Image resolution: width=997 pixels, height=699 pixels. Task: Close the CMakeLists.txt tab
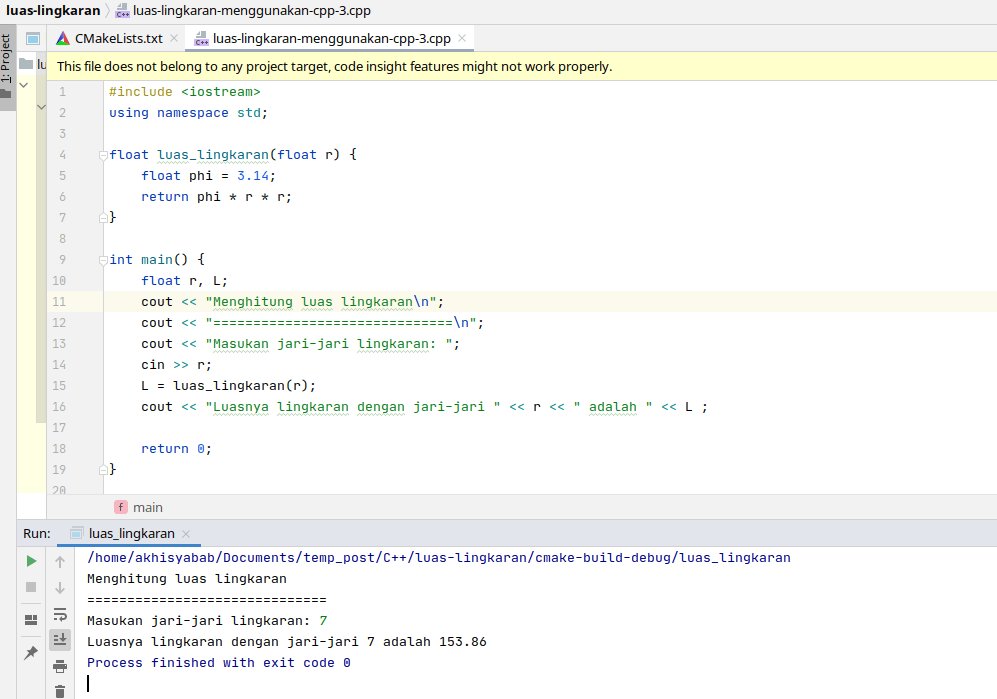click(x=174, y=38)
